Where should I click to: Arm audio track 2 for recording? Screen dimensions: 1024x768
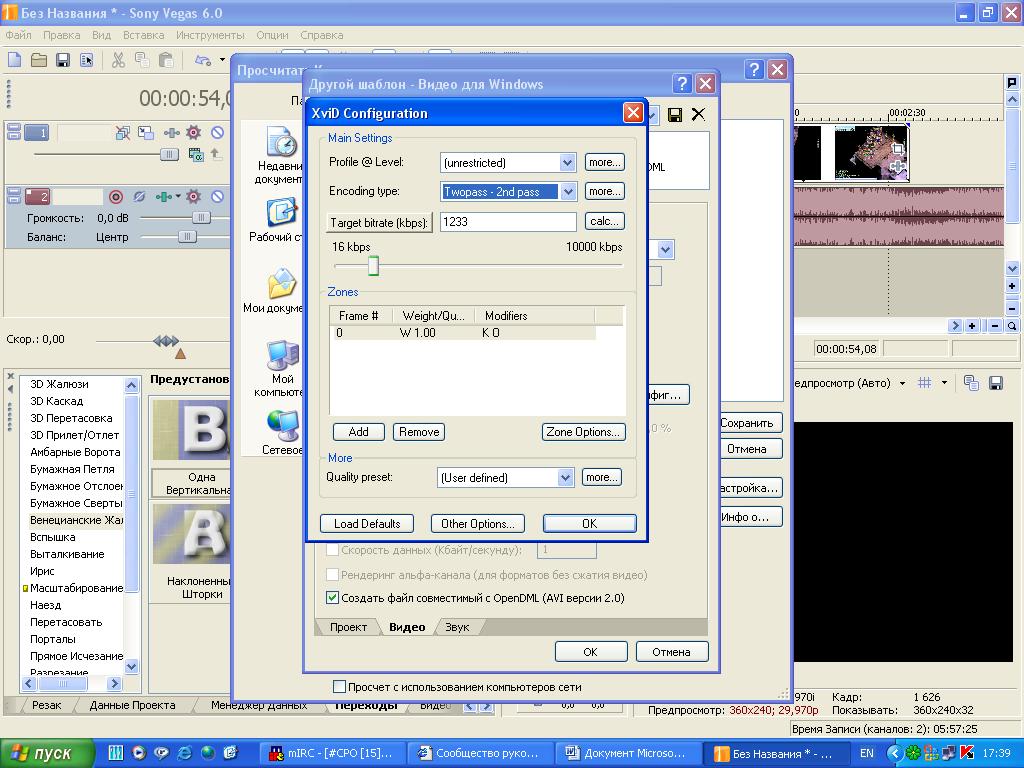point(116,196)
